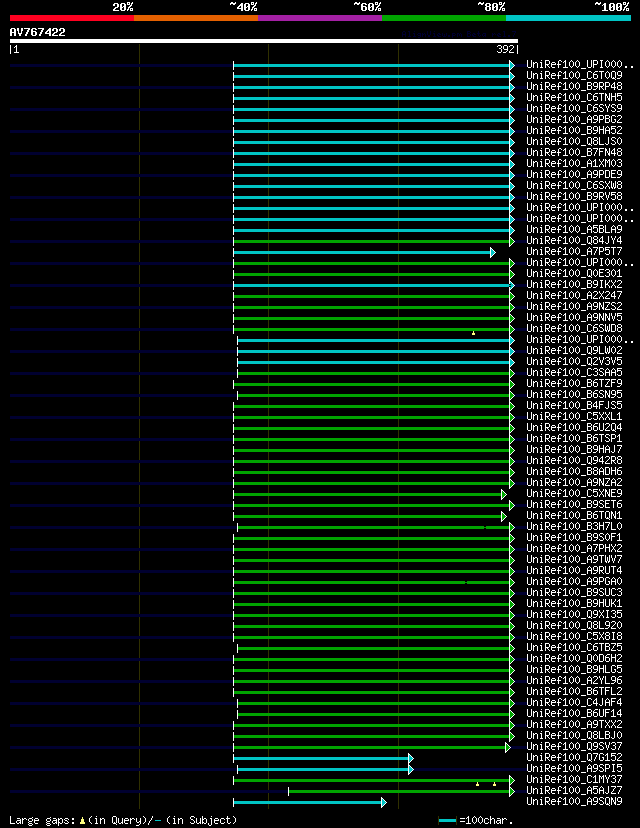Viewport: 640px width, 828px height.
Task: Click the cyan alignment bar of UniRef100_Q9LW02
Action: tap(374, 351)
